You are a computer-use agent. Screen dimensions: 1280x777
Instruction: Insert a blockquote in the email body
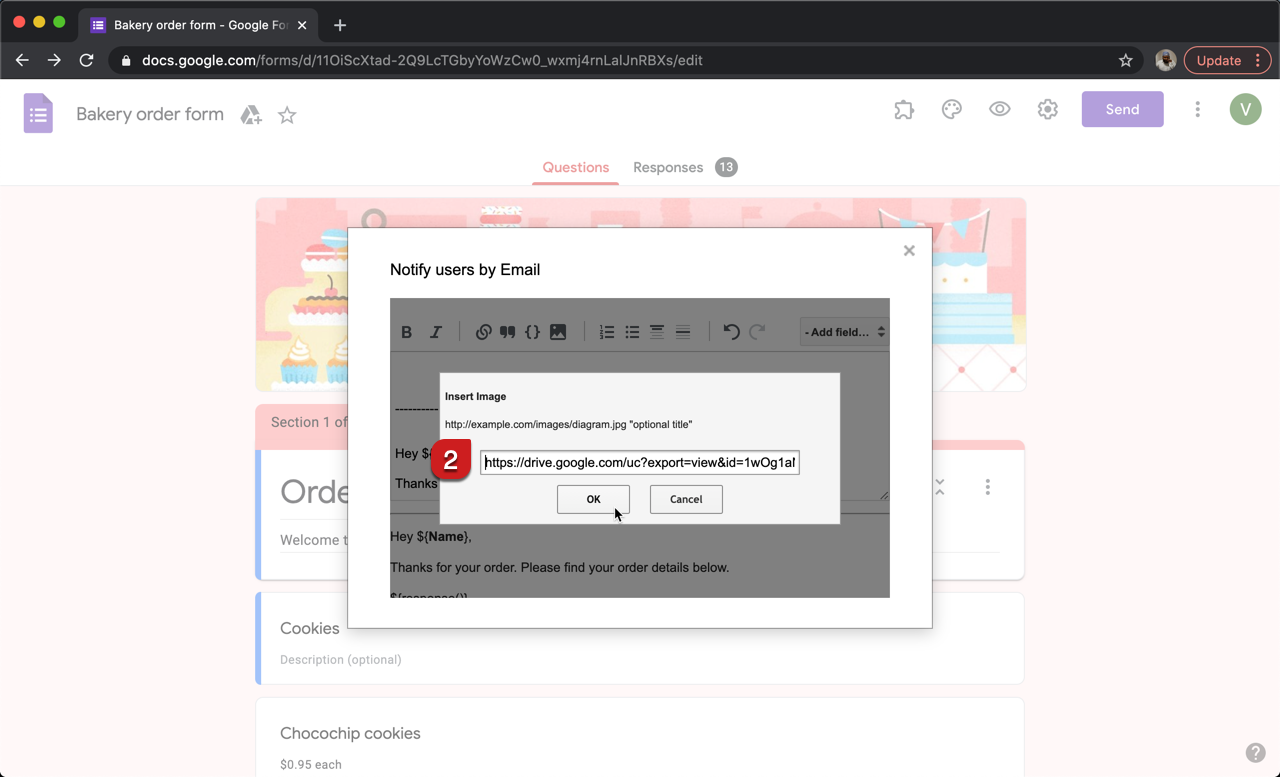[x=507, y=331]
